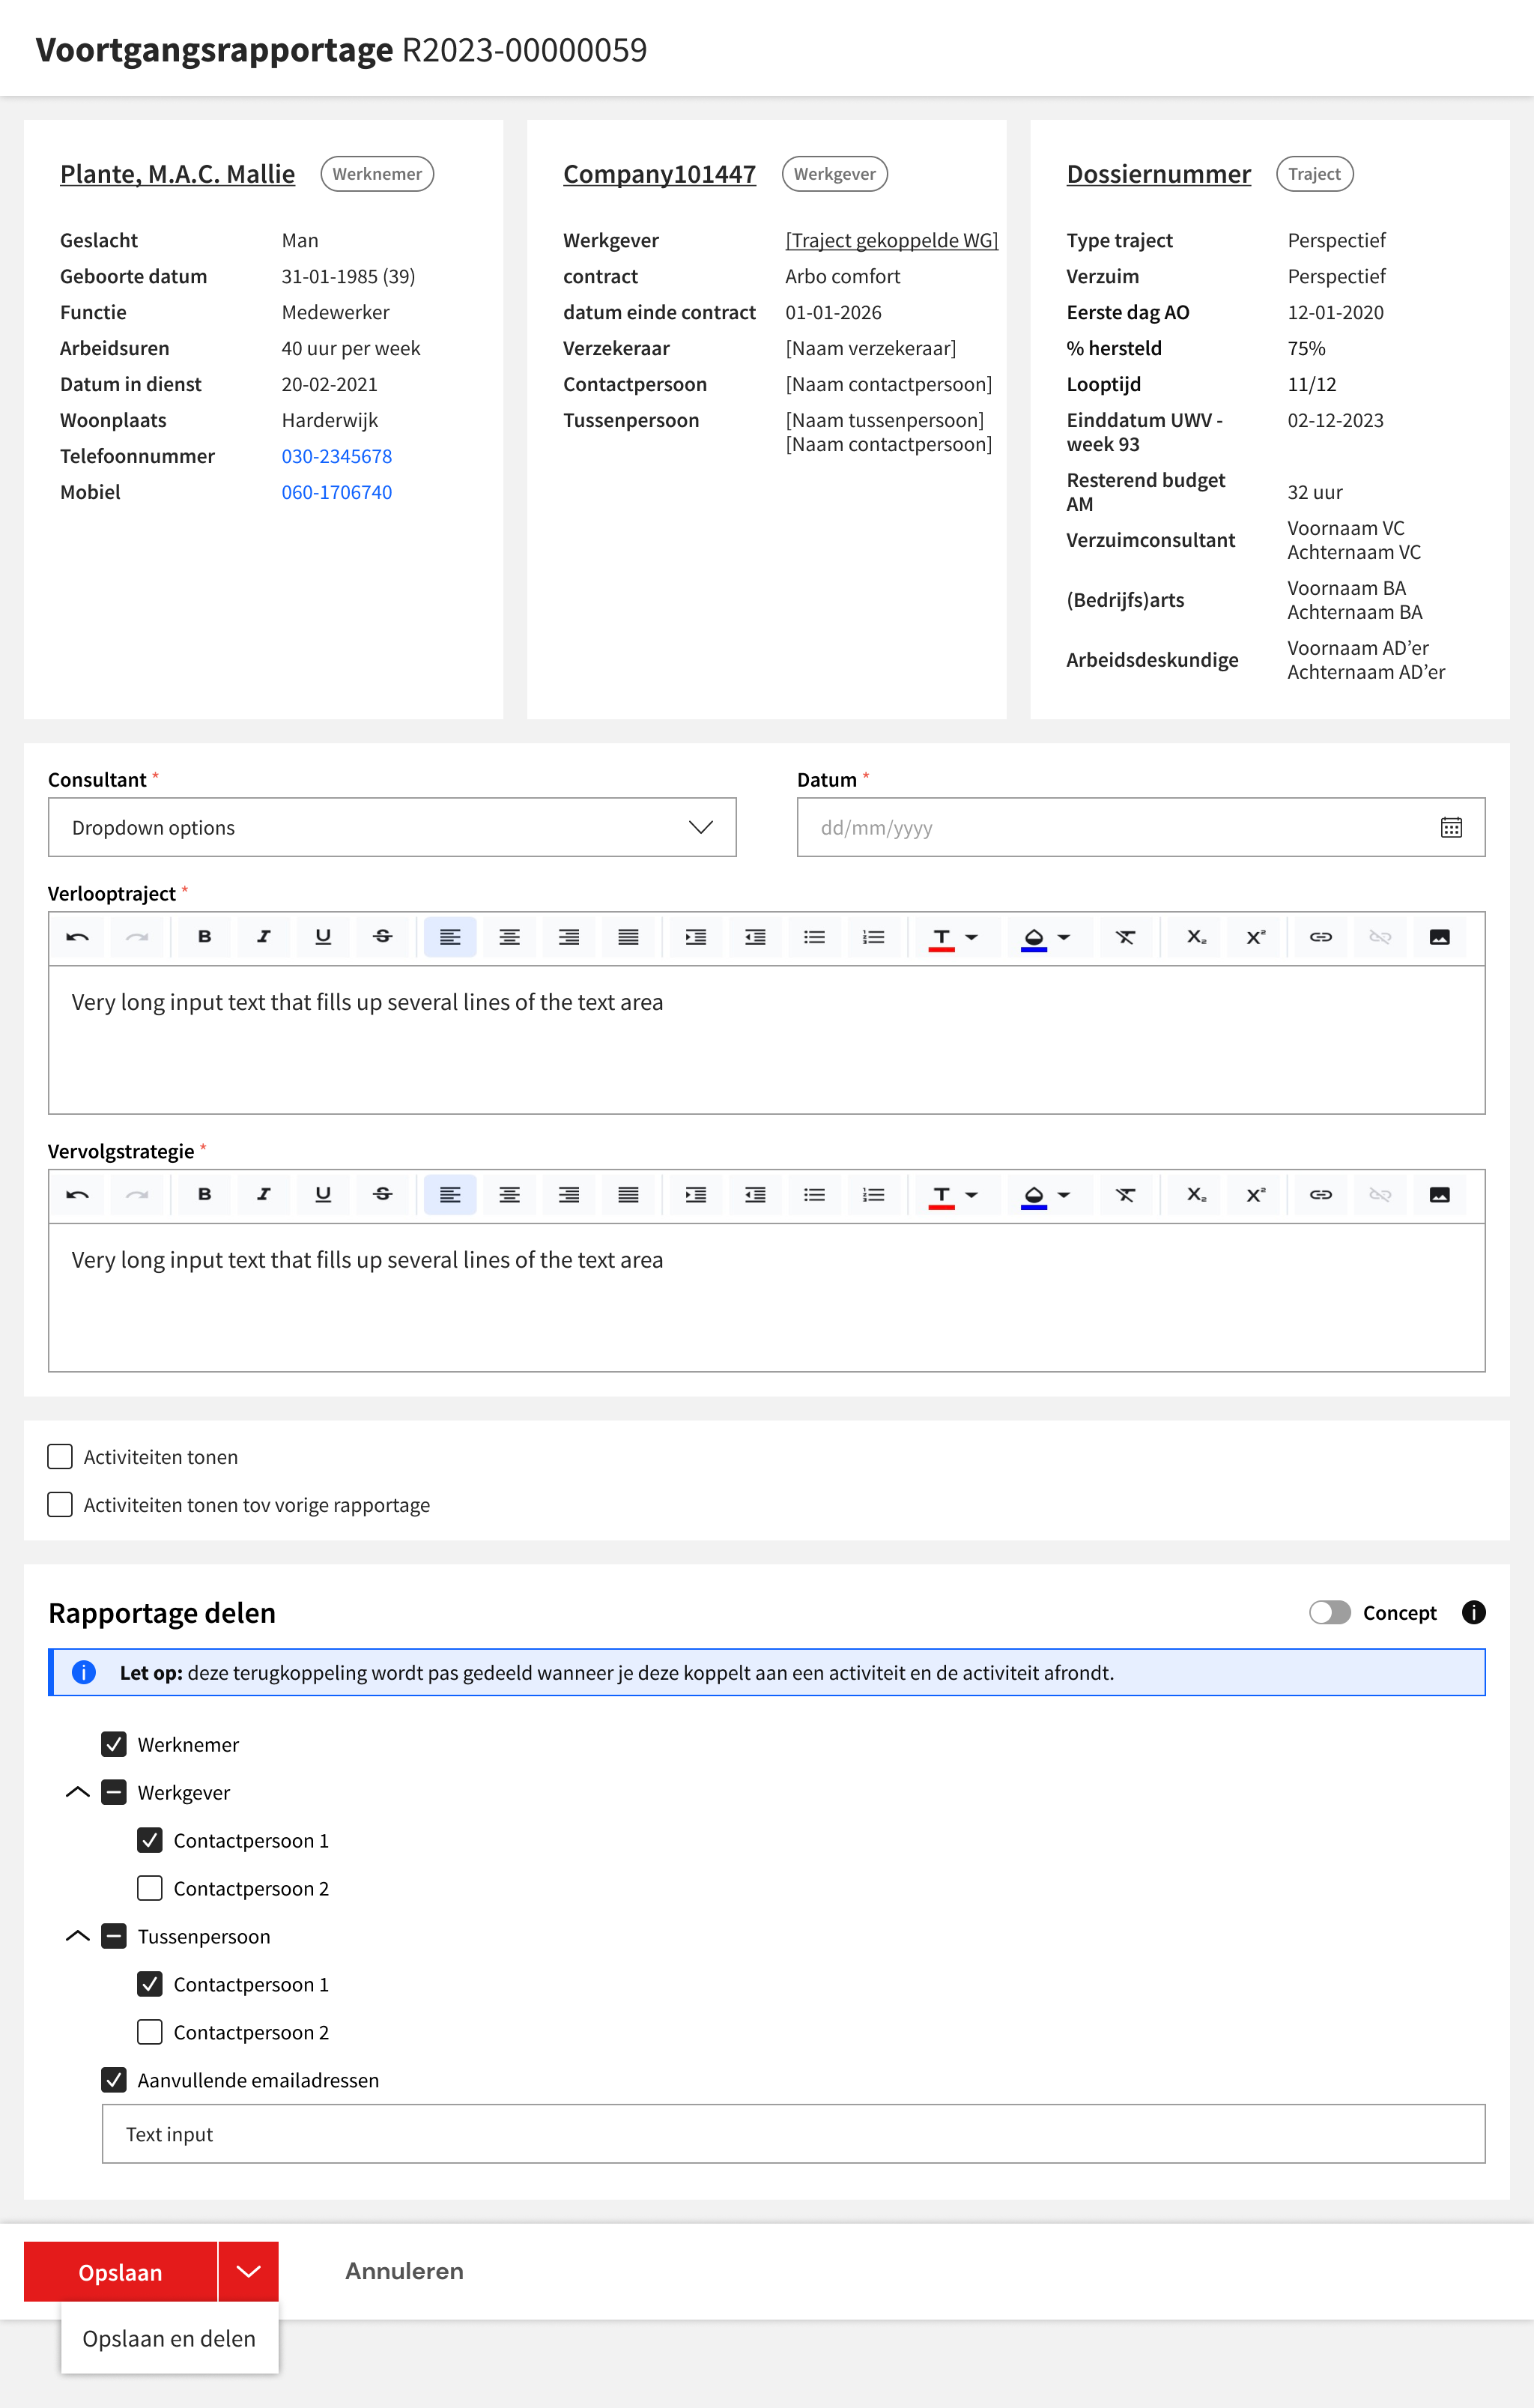This screenshot has height=2408, width=1534.
Task: Open the Consultant dropdown
Action: [x=392, y=827]
